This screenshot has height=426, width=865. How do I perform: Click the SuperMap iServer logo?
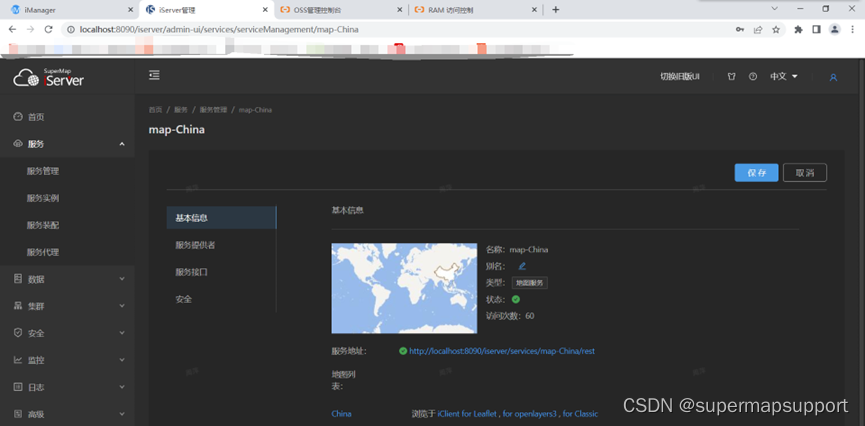pos(49,77)
